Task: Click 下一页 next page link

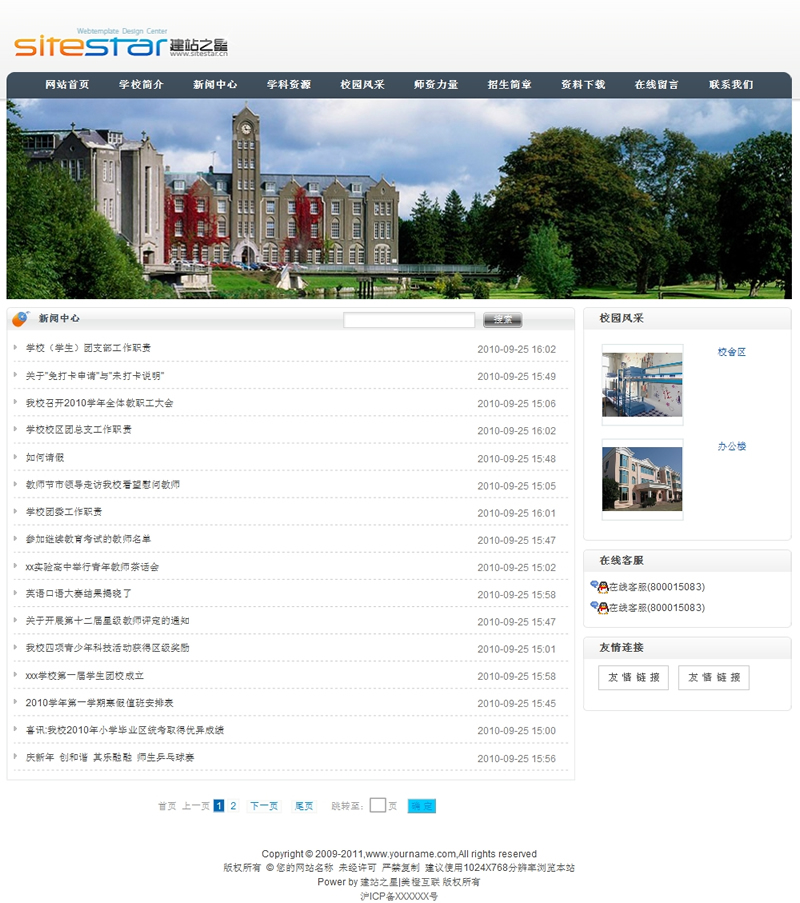Action: coord(264,806)
